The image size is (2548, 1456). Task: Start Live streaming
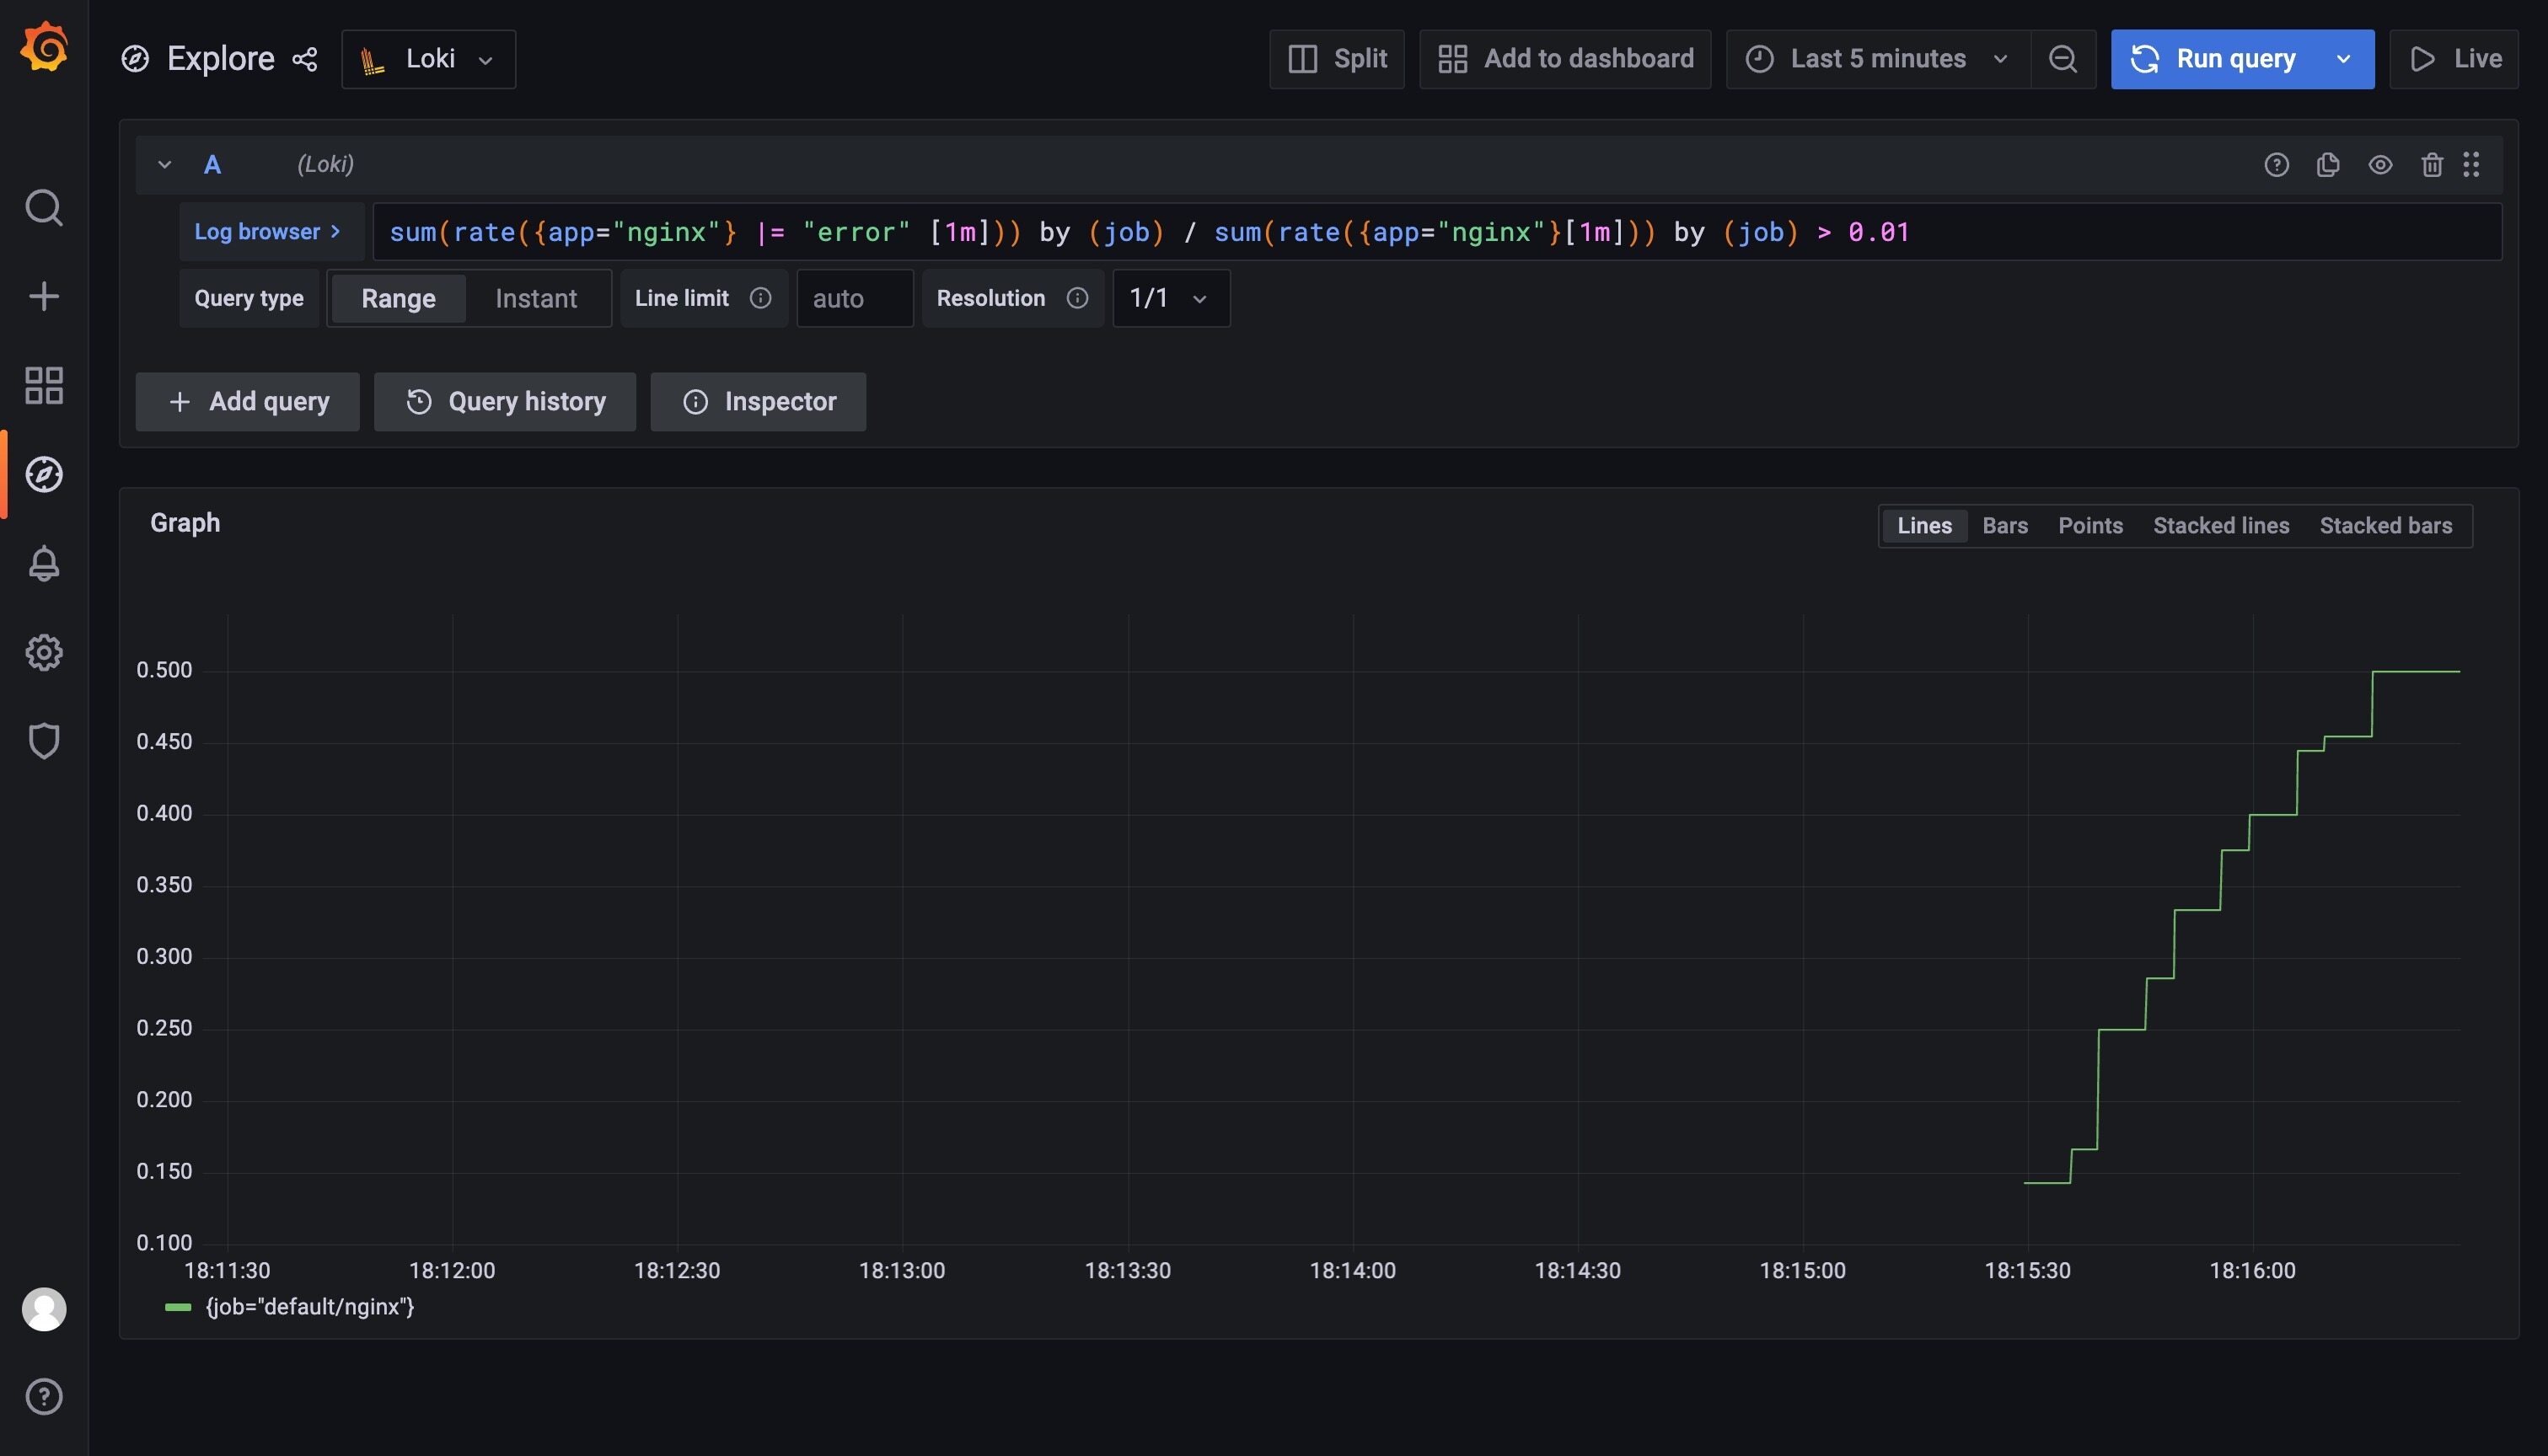pyautogui.click(x=2454, y=59)
